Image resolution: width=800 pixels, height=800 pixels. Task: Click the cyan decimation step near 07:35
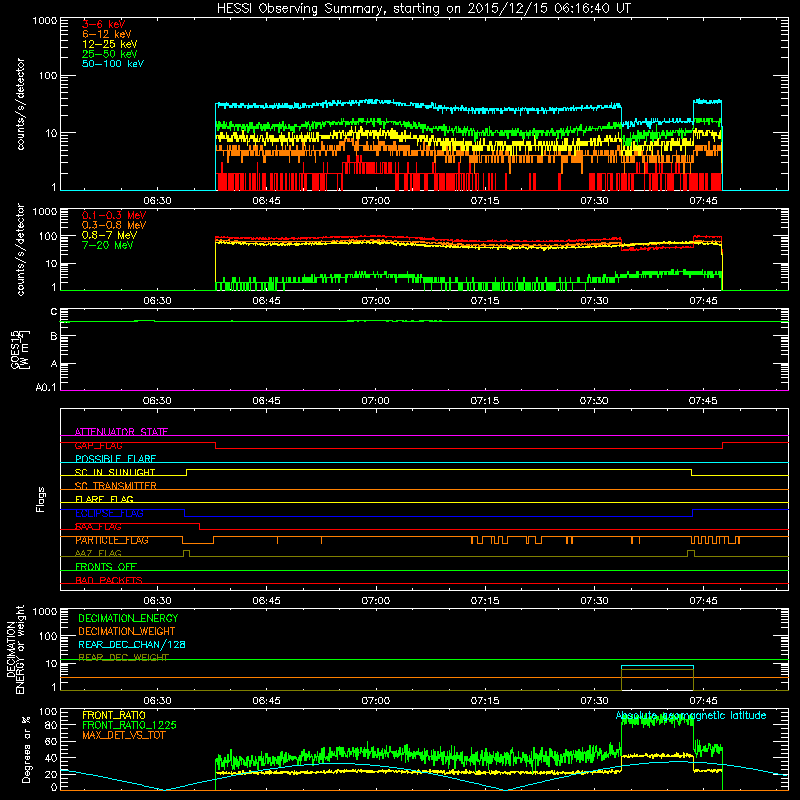tap(657, 666)
